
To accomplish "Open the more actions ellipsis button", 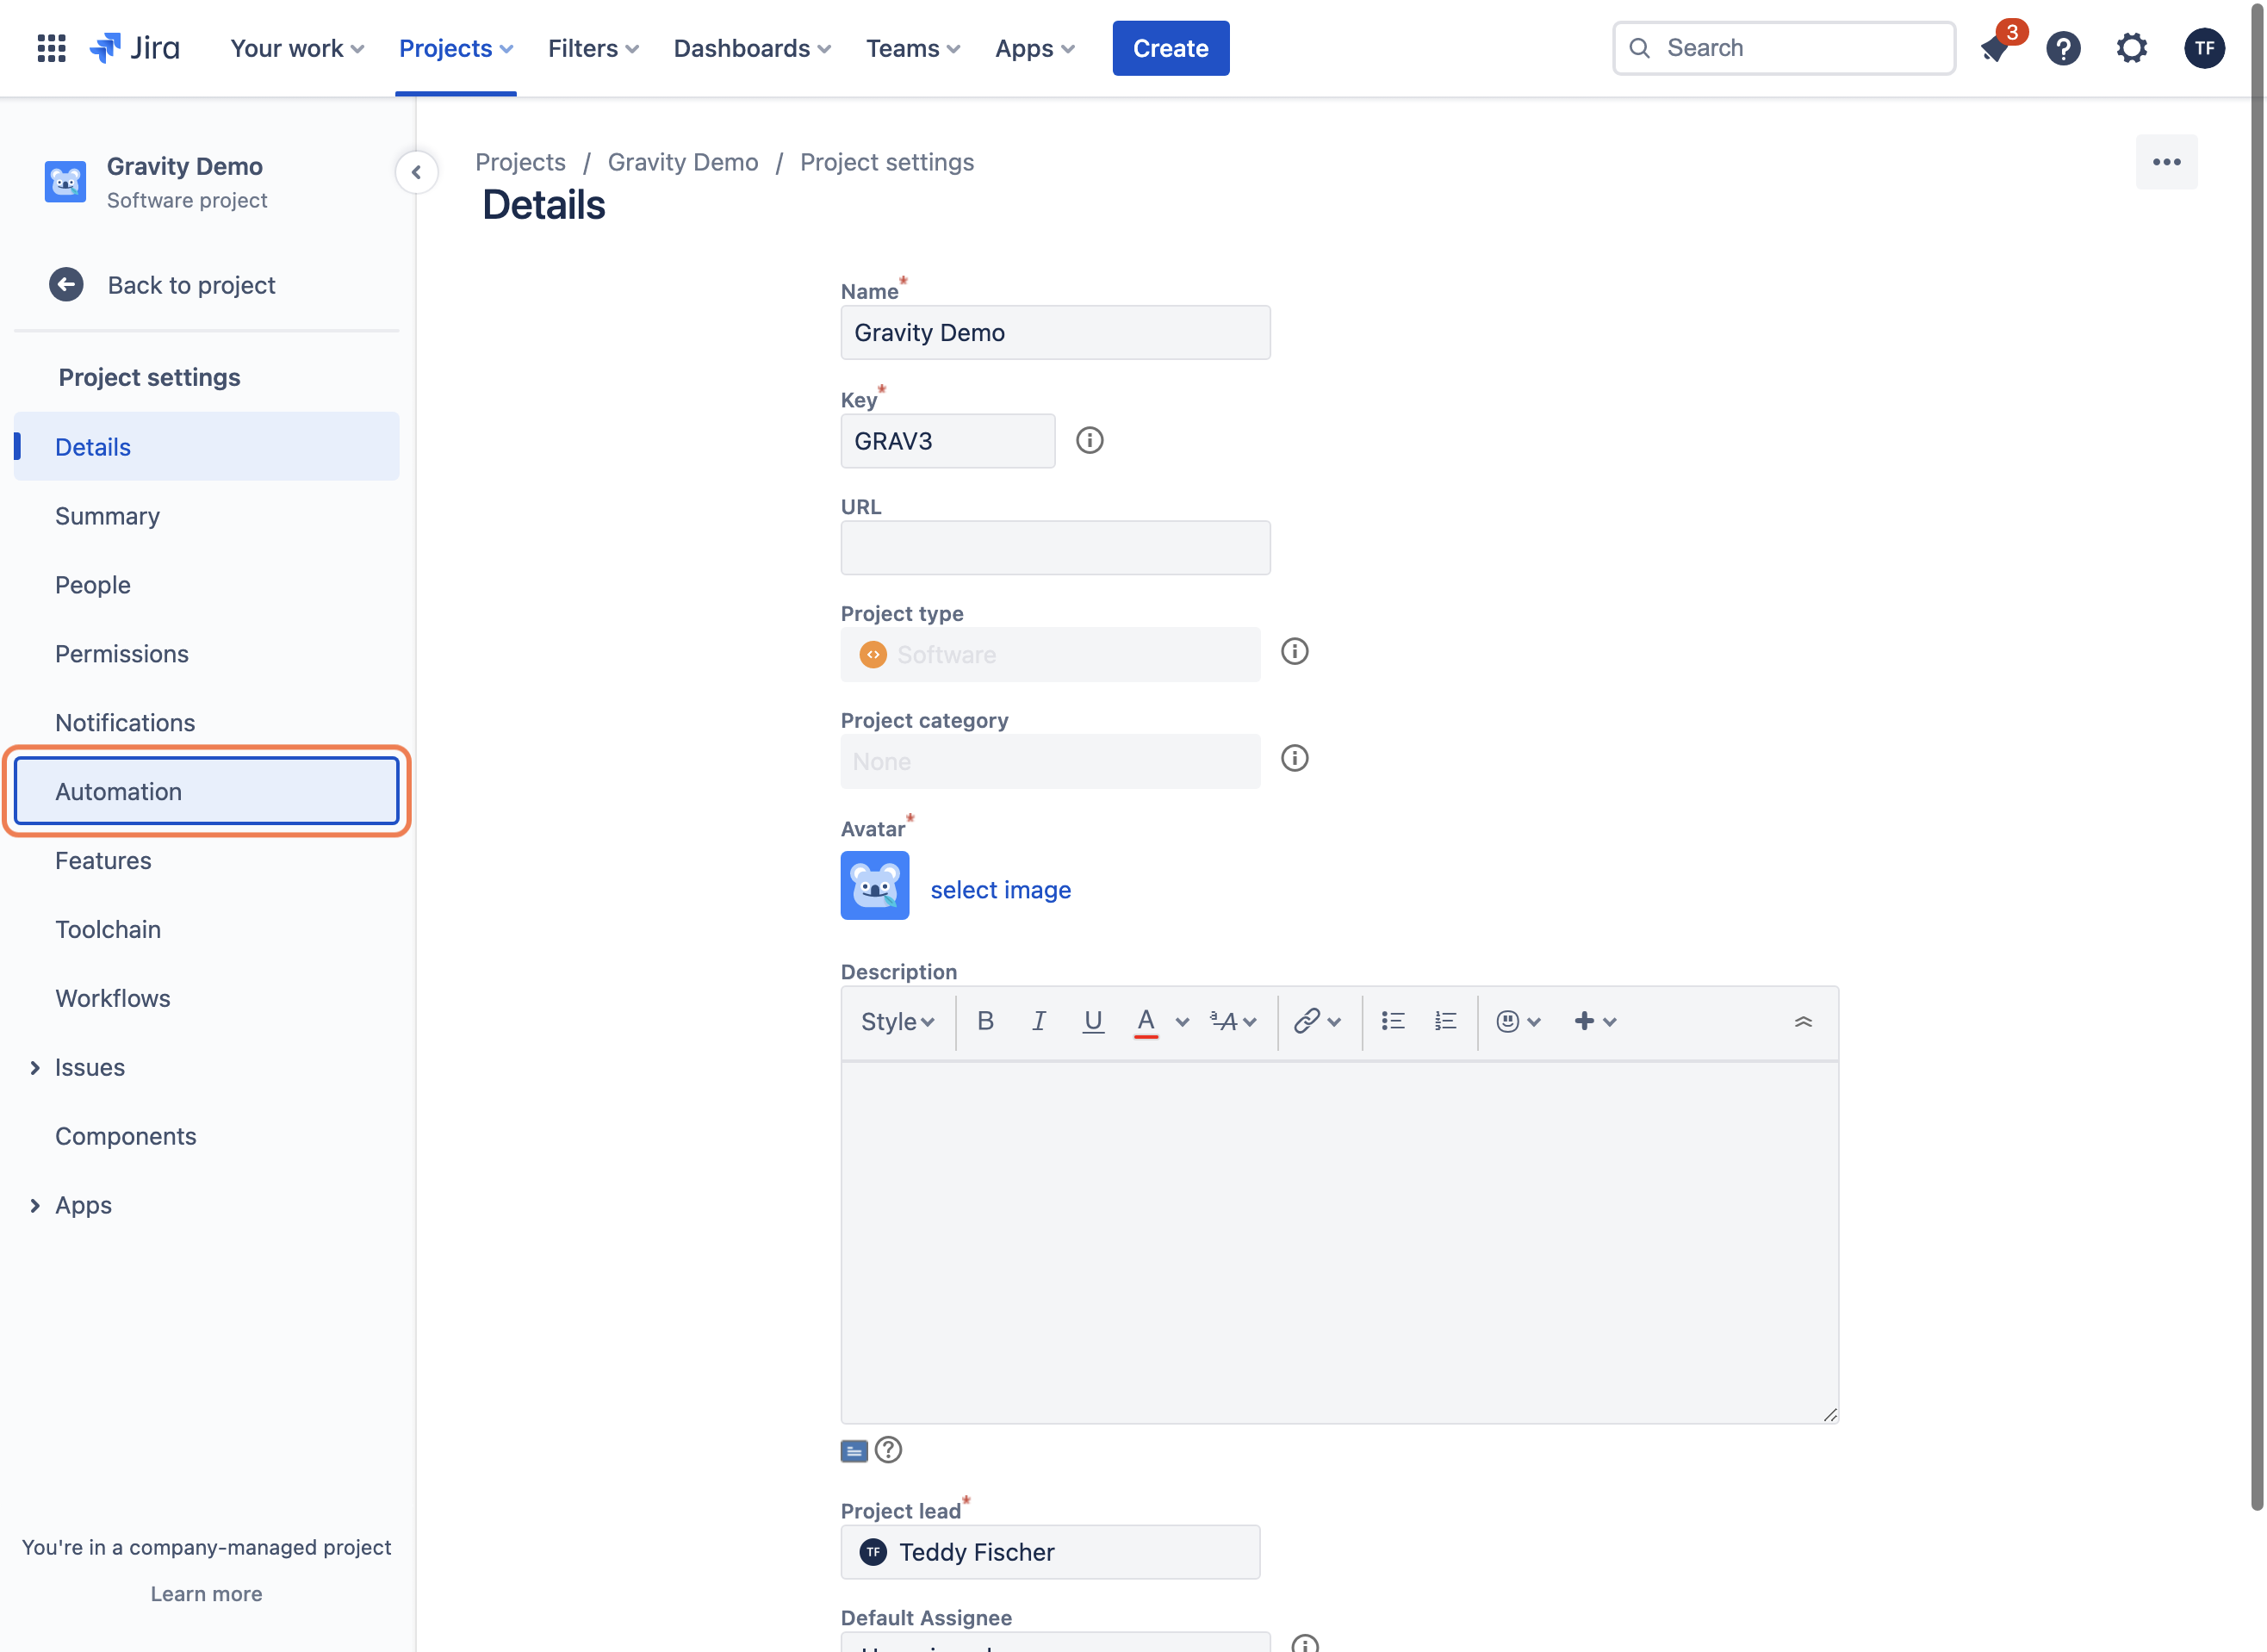I will point(2166,162).
